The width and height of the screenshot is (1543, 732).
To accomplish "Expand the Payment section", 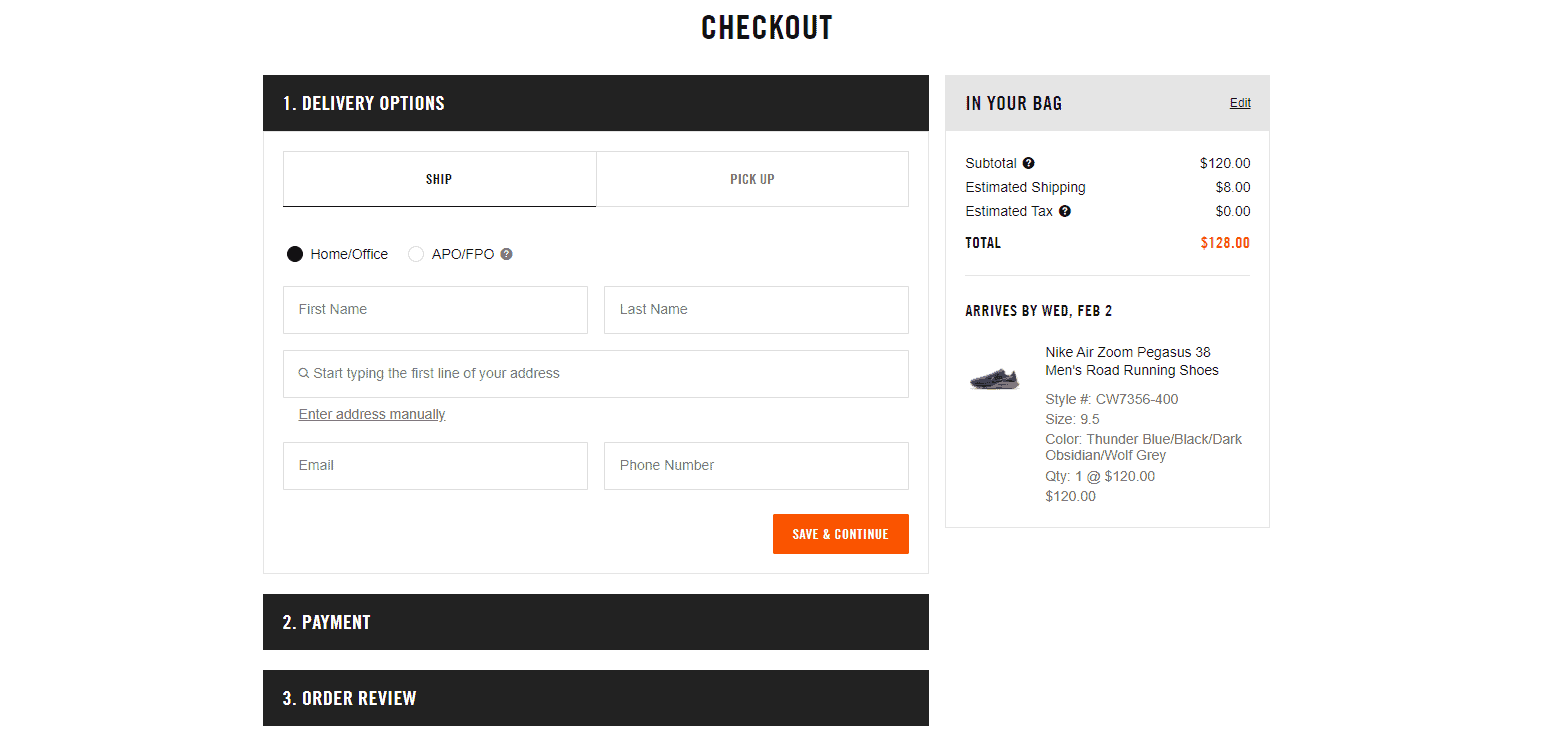I will coord(595,621).
